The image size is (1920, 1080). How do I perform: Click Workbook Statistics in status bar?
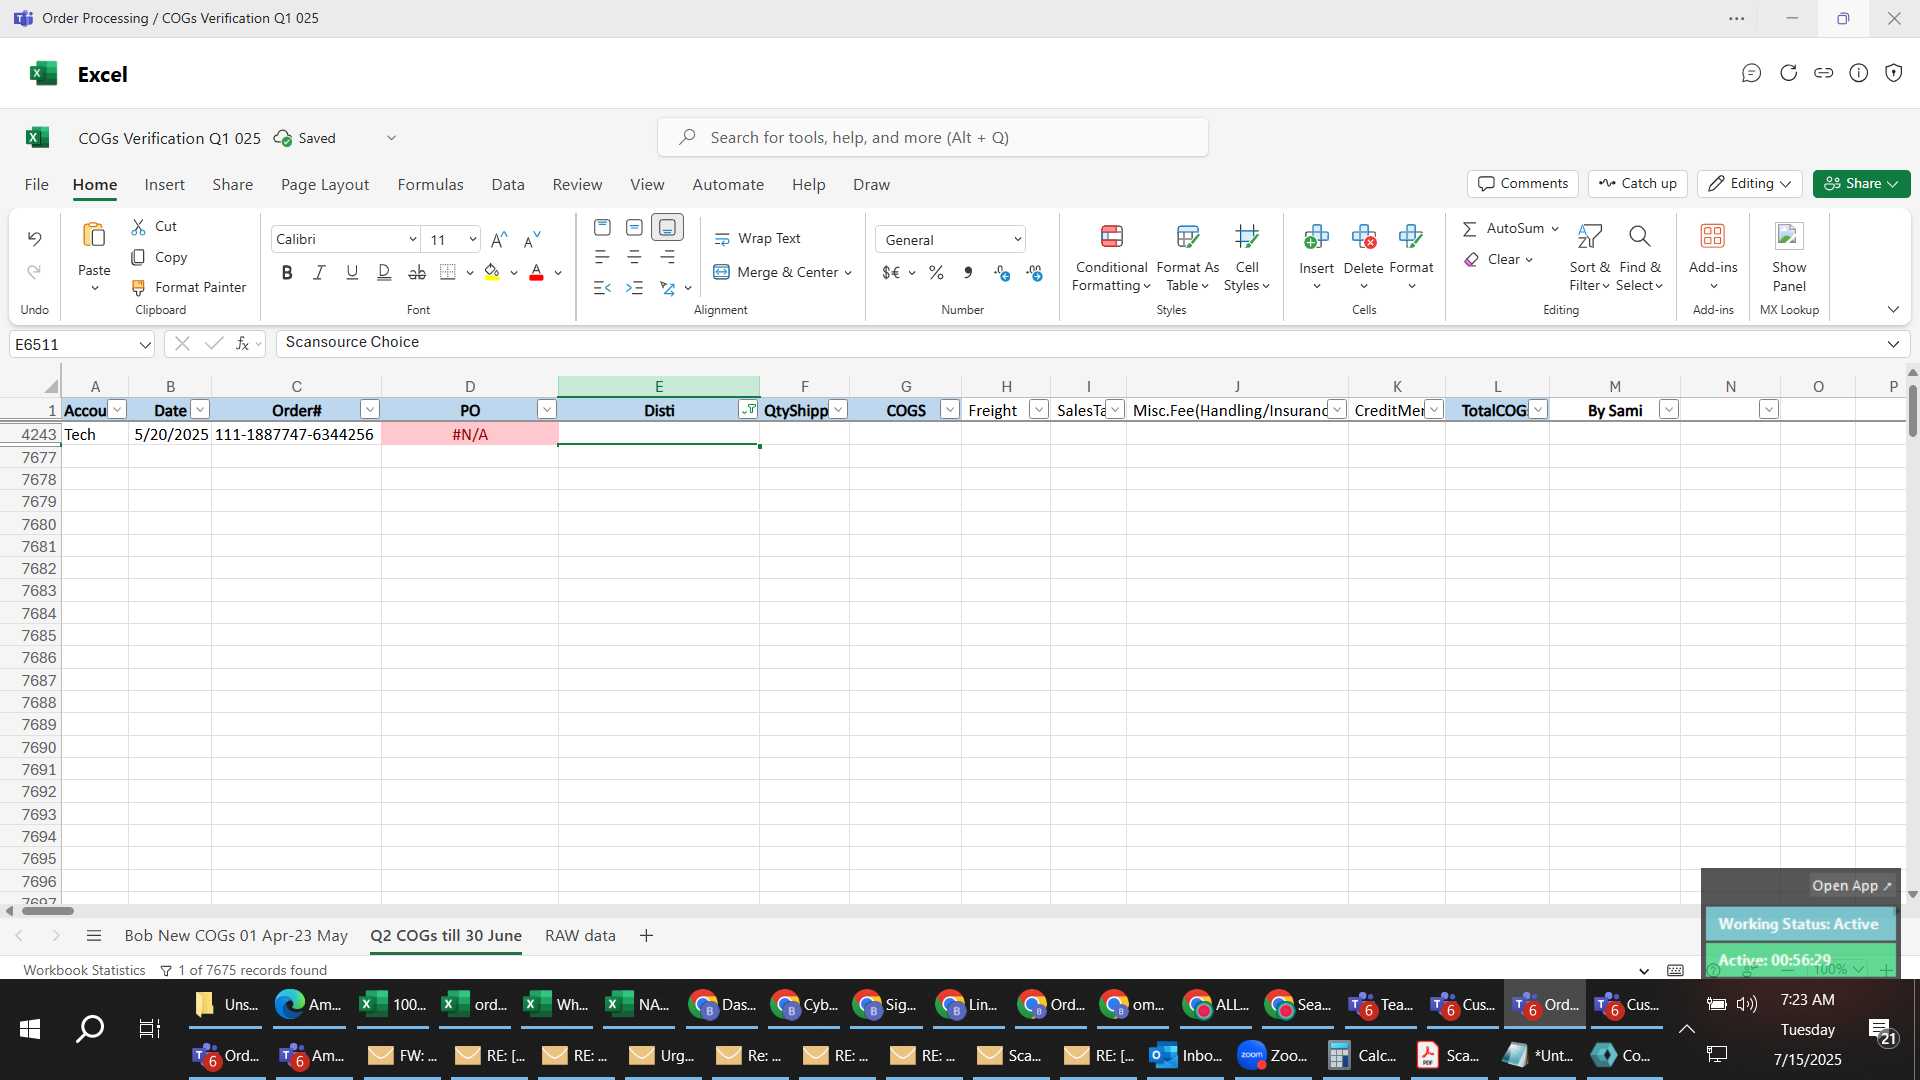(84, 970)
